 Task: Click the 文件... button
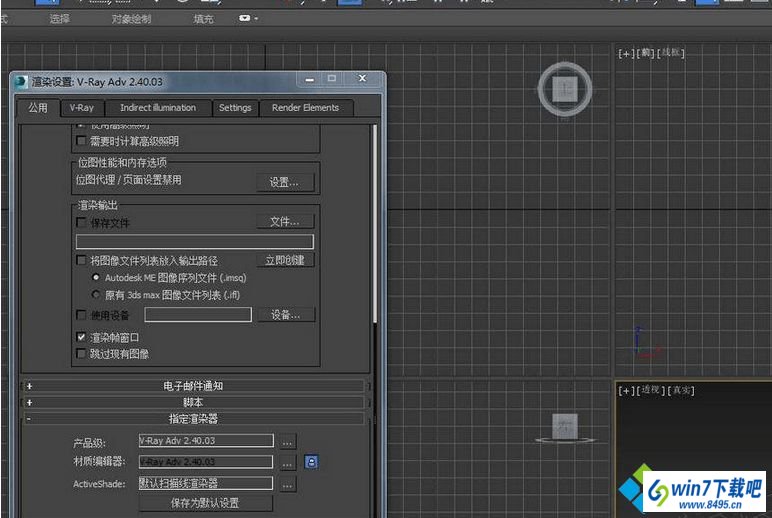pos(284,222)
